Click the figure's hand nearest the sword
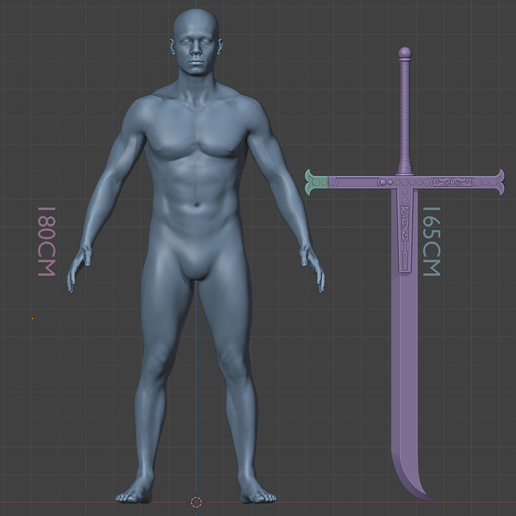 click(313, 269)
